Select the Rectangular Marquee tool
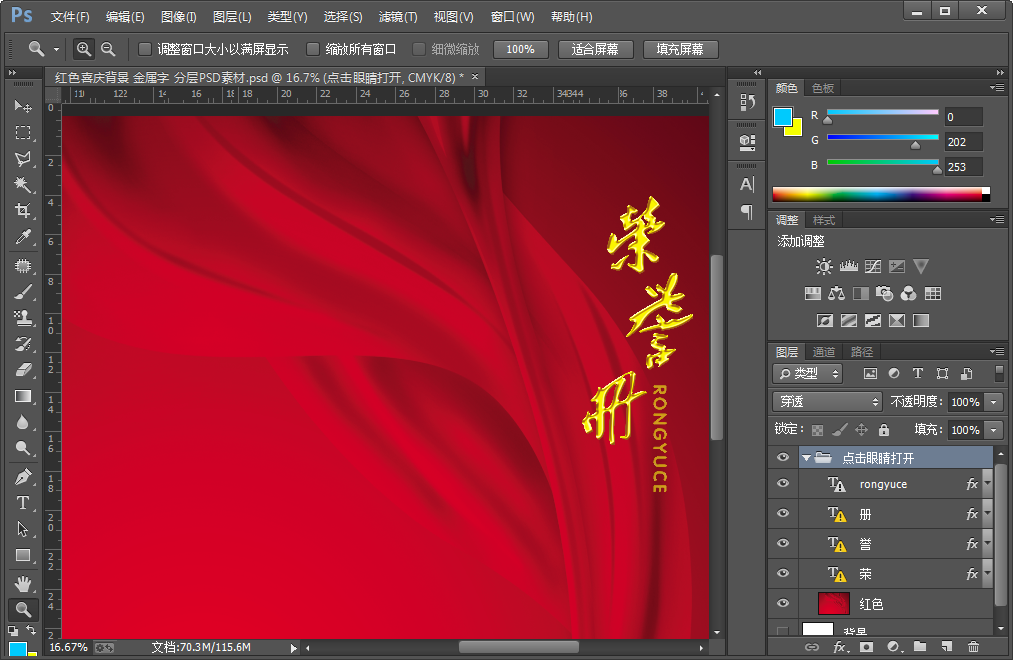 click(23, 132)
